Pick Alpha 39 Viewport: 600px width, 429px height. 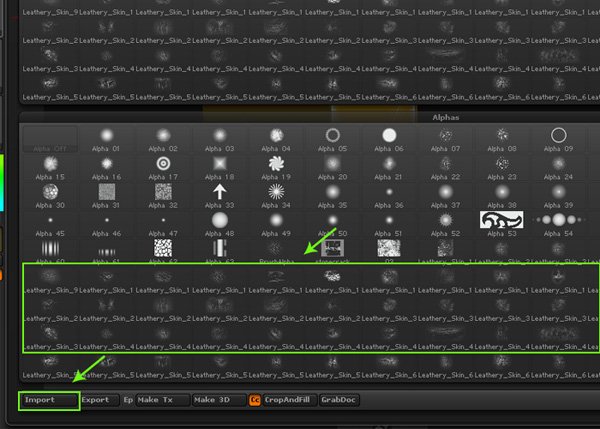point(558,197)
